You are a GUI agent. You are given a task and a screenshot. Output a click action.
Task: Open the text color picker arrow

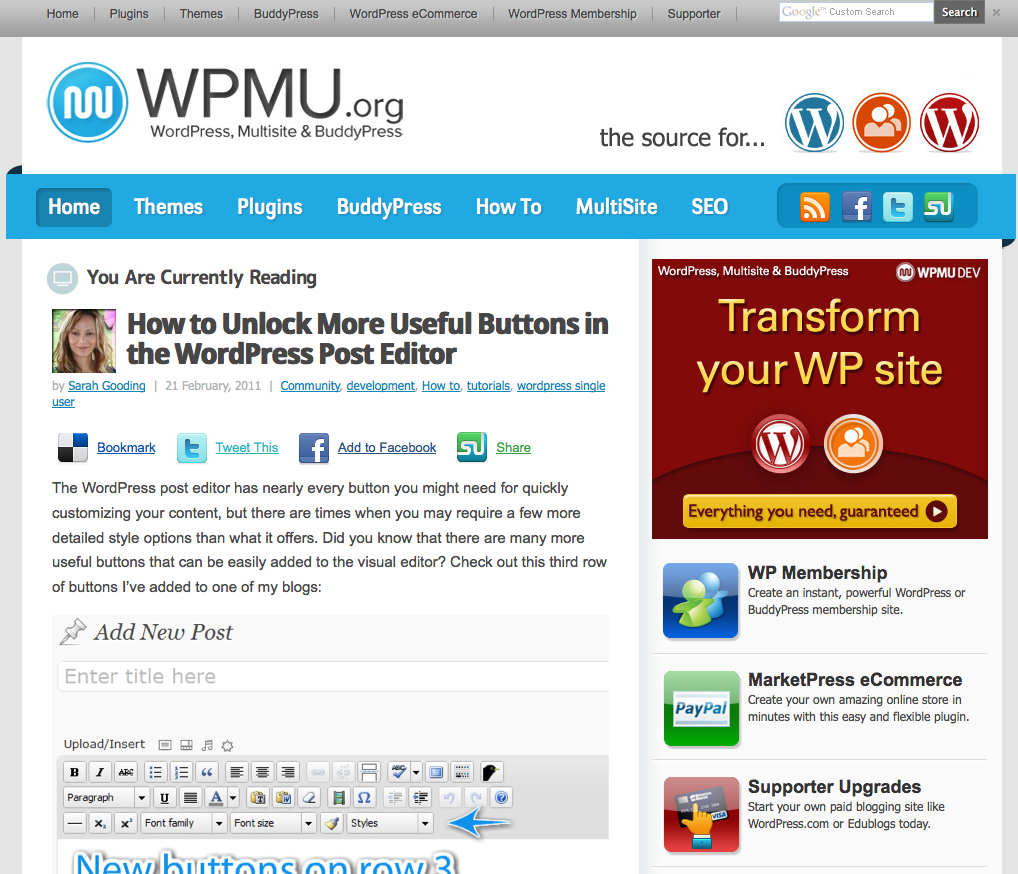coord(233,797)
